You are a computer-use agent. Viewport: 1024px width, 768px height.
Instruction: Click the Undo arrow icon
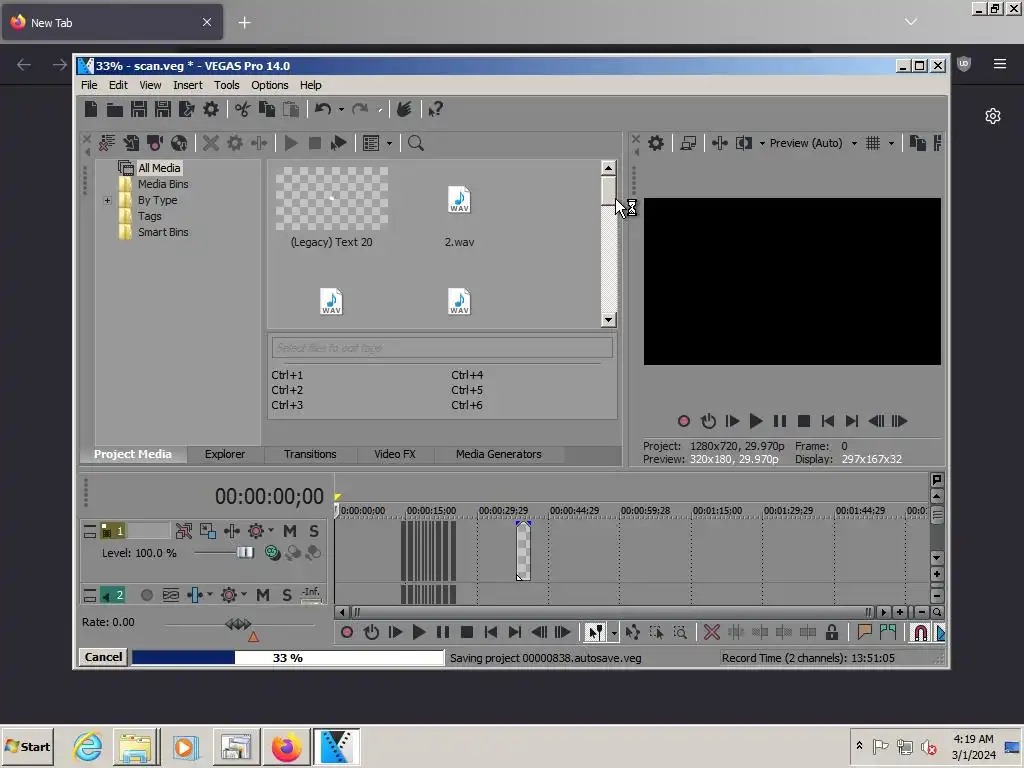click(323, 109)
